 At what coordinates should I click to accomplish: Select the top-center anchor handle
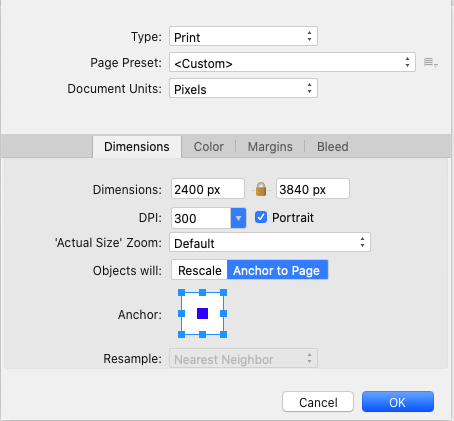pyautogui.click(x=202, y=293)
